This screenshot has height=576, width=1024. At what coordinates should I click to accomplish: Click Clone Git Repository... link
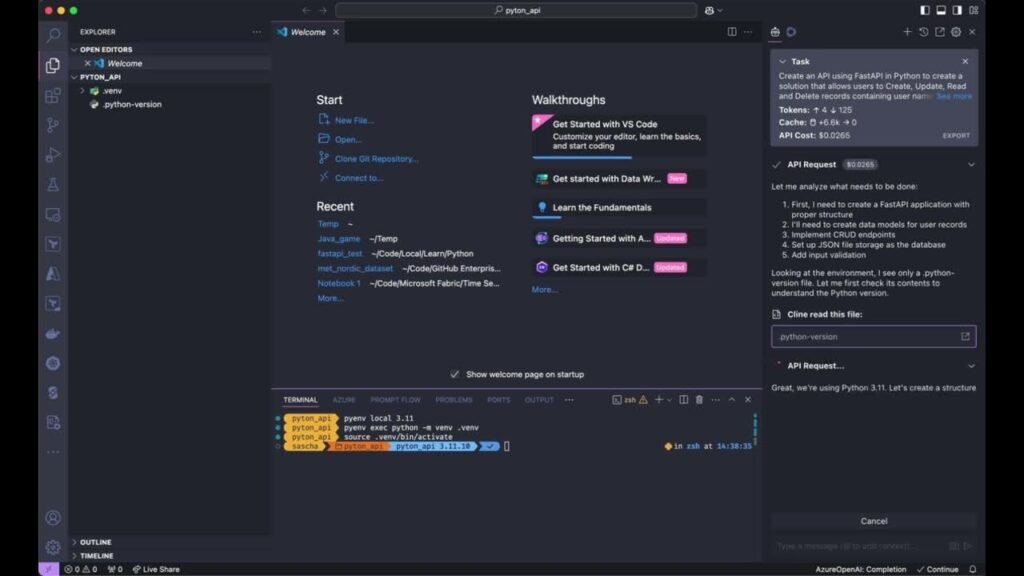pos(376,159)
